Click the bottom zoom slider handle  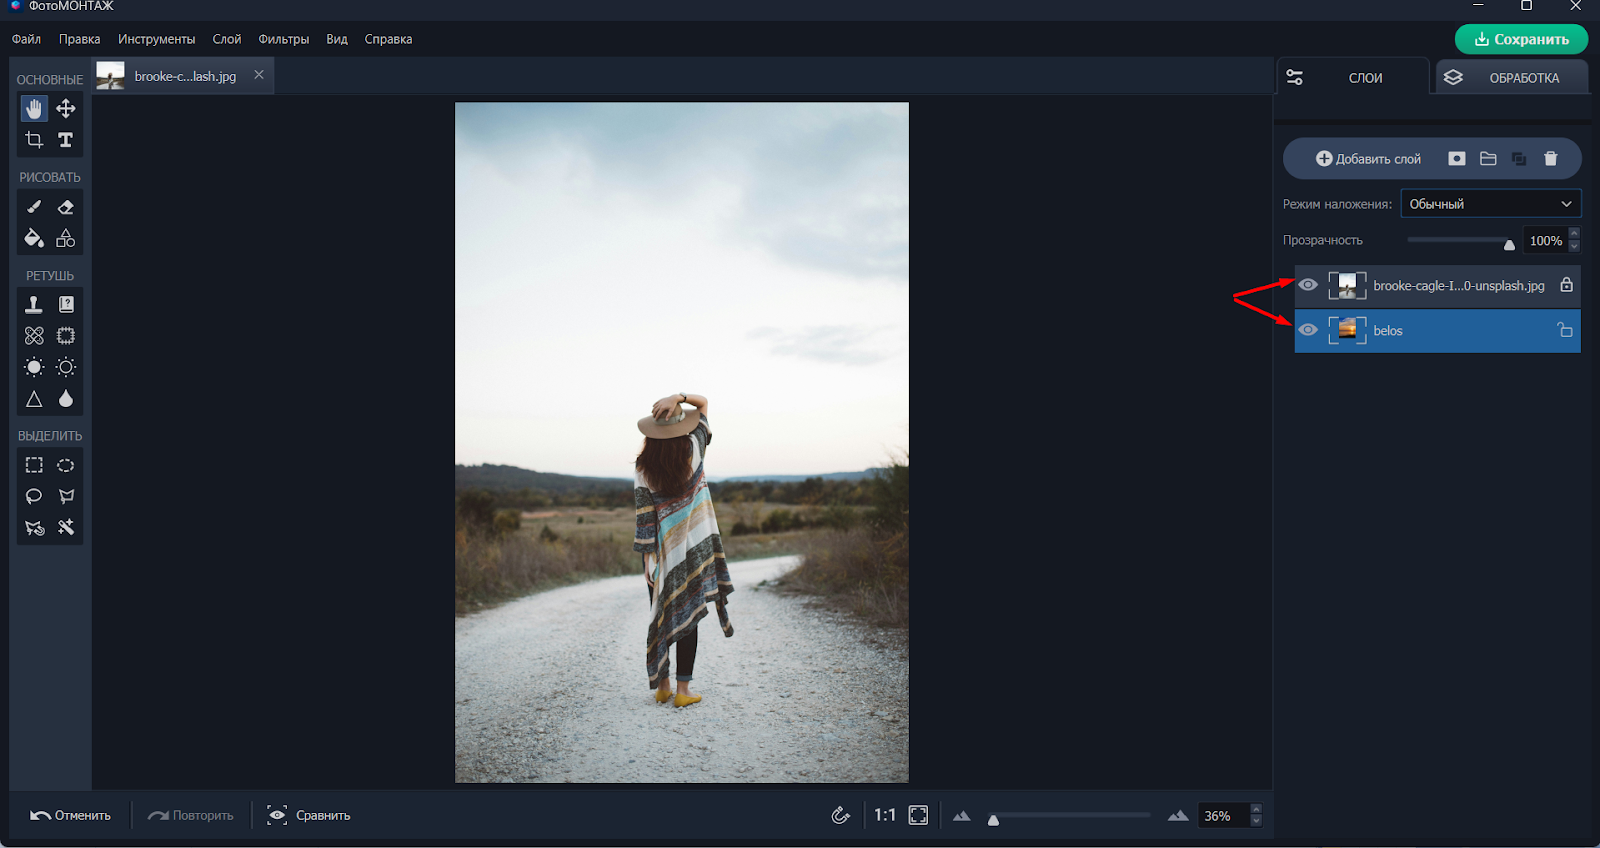click(993, 820)
